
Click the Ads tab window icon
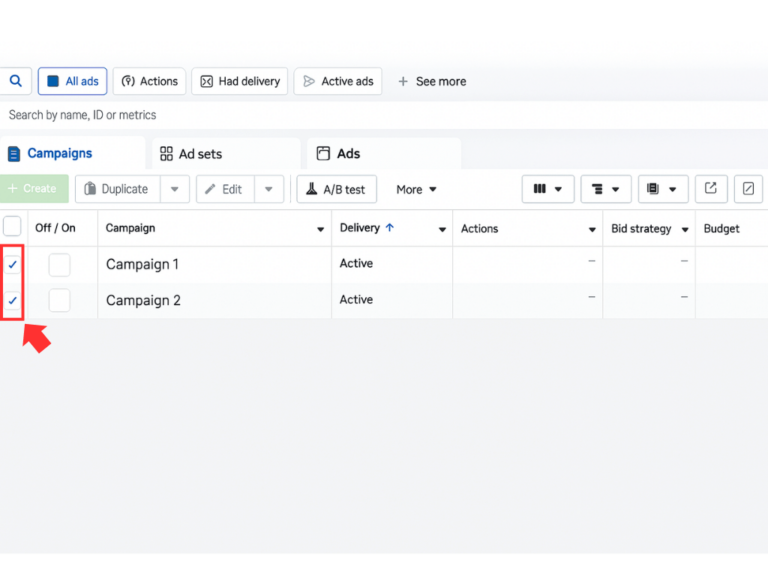[323, 153]
